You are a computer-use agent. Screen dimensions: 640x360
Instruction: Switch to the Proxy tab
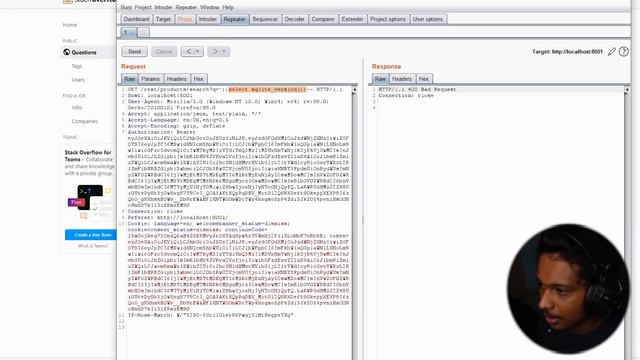[x=185, y=19]
